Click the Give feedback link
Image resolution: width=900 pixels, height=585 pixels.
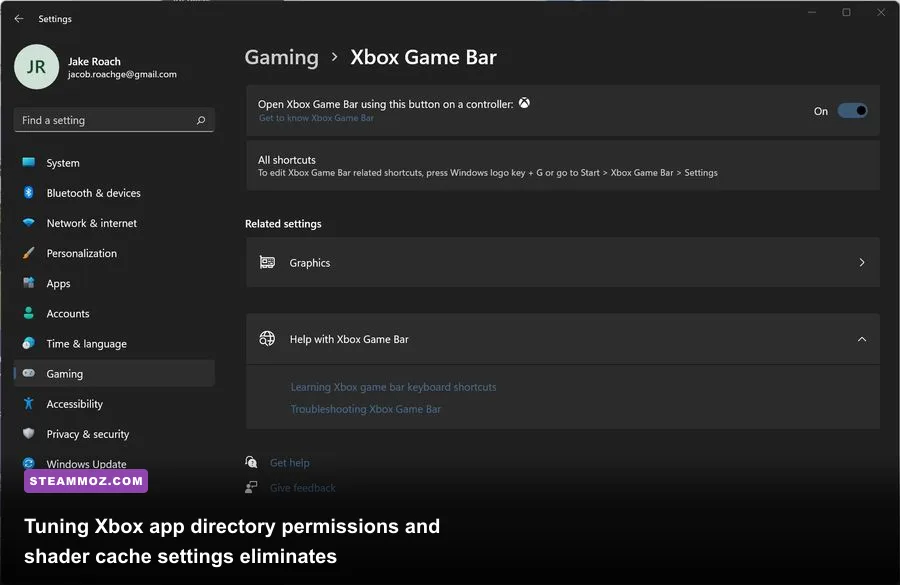coord(302,488)
